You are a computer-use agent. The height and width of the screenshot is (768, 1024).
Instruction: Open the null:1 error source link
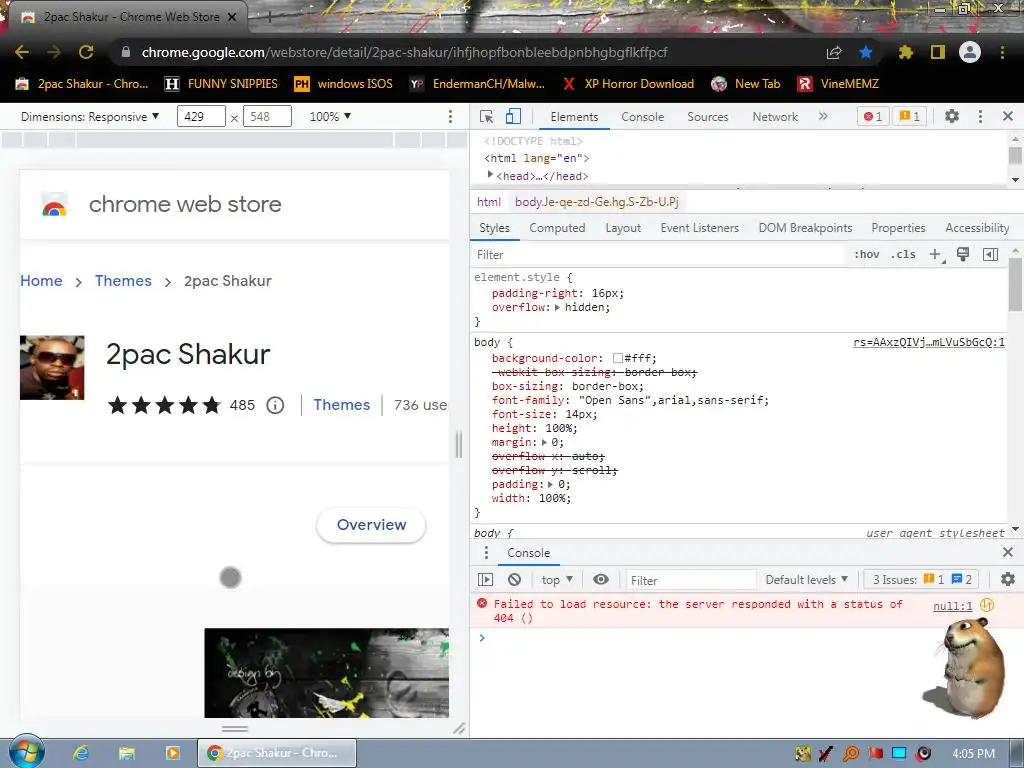pos(953,606)
